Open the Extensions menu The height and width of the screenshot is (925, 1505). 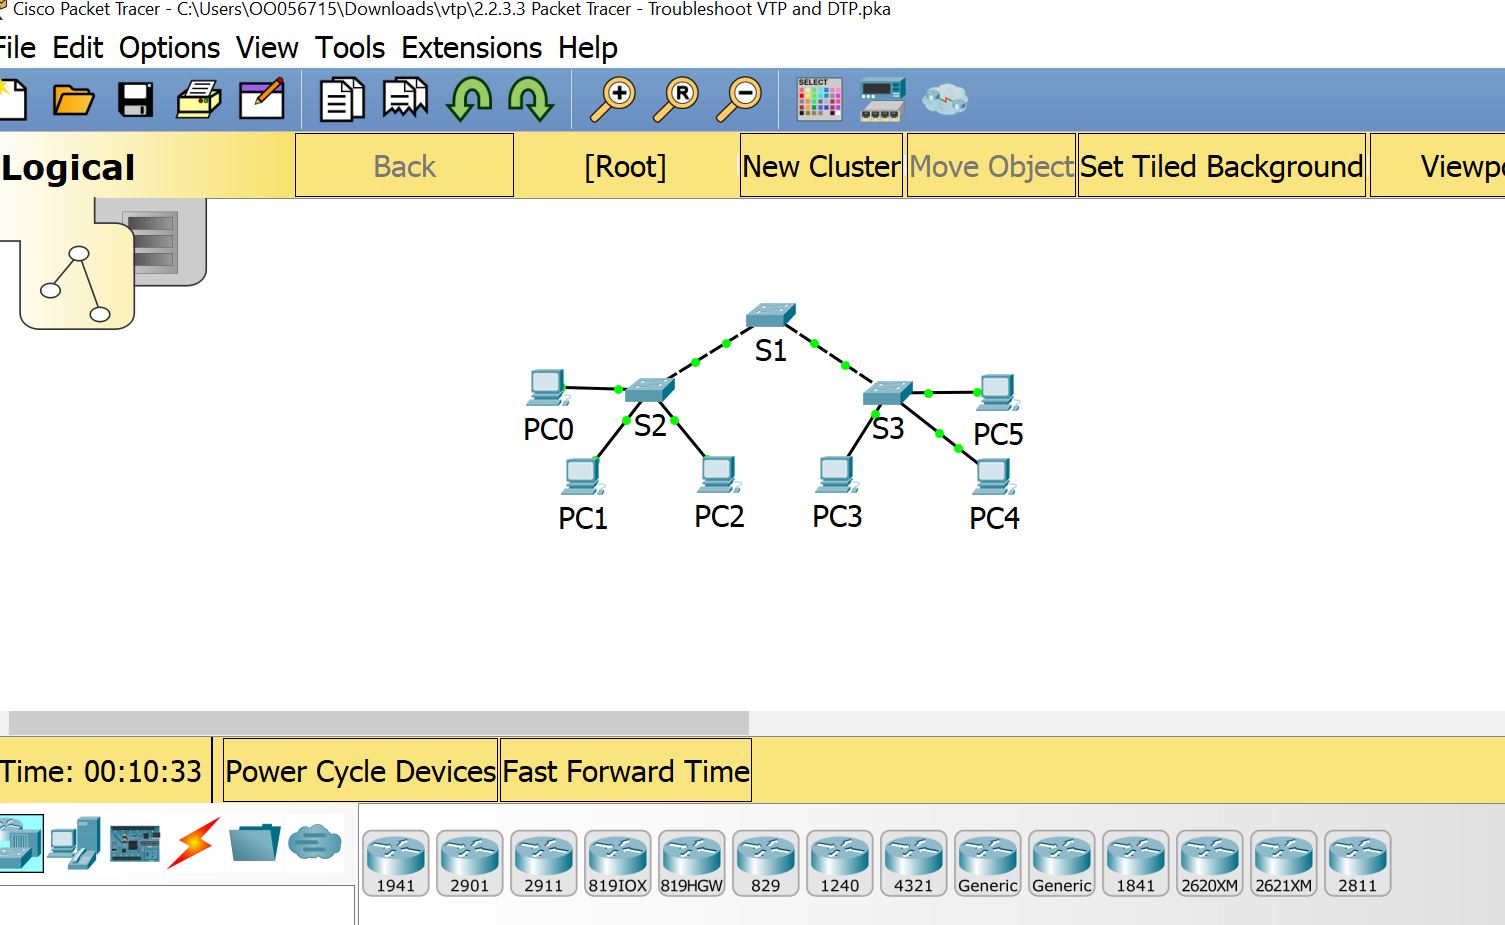471,47
